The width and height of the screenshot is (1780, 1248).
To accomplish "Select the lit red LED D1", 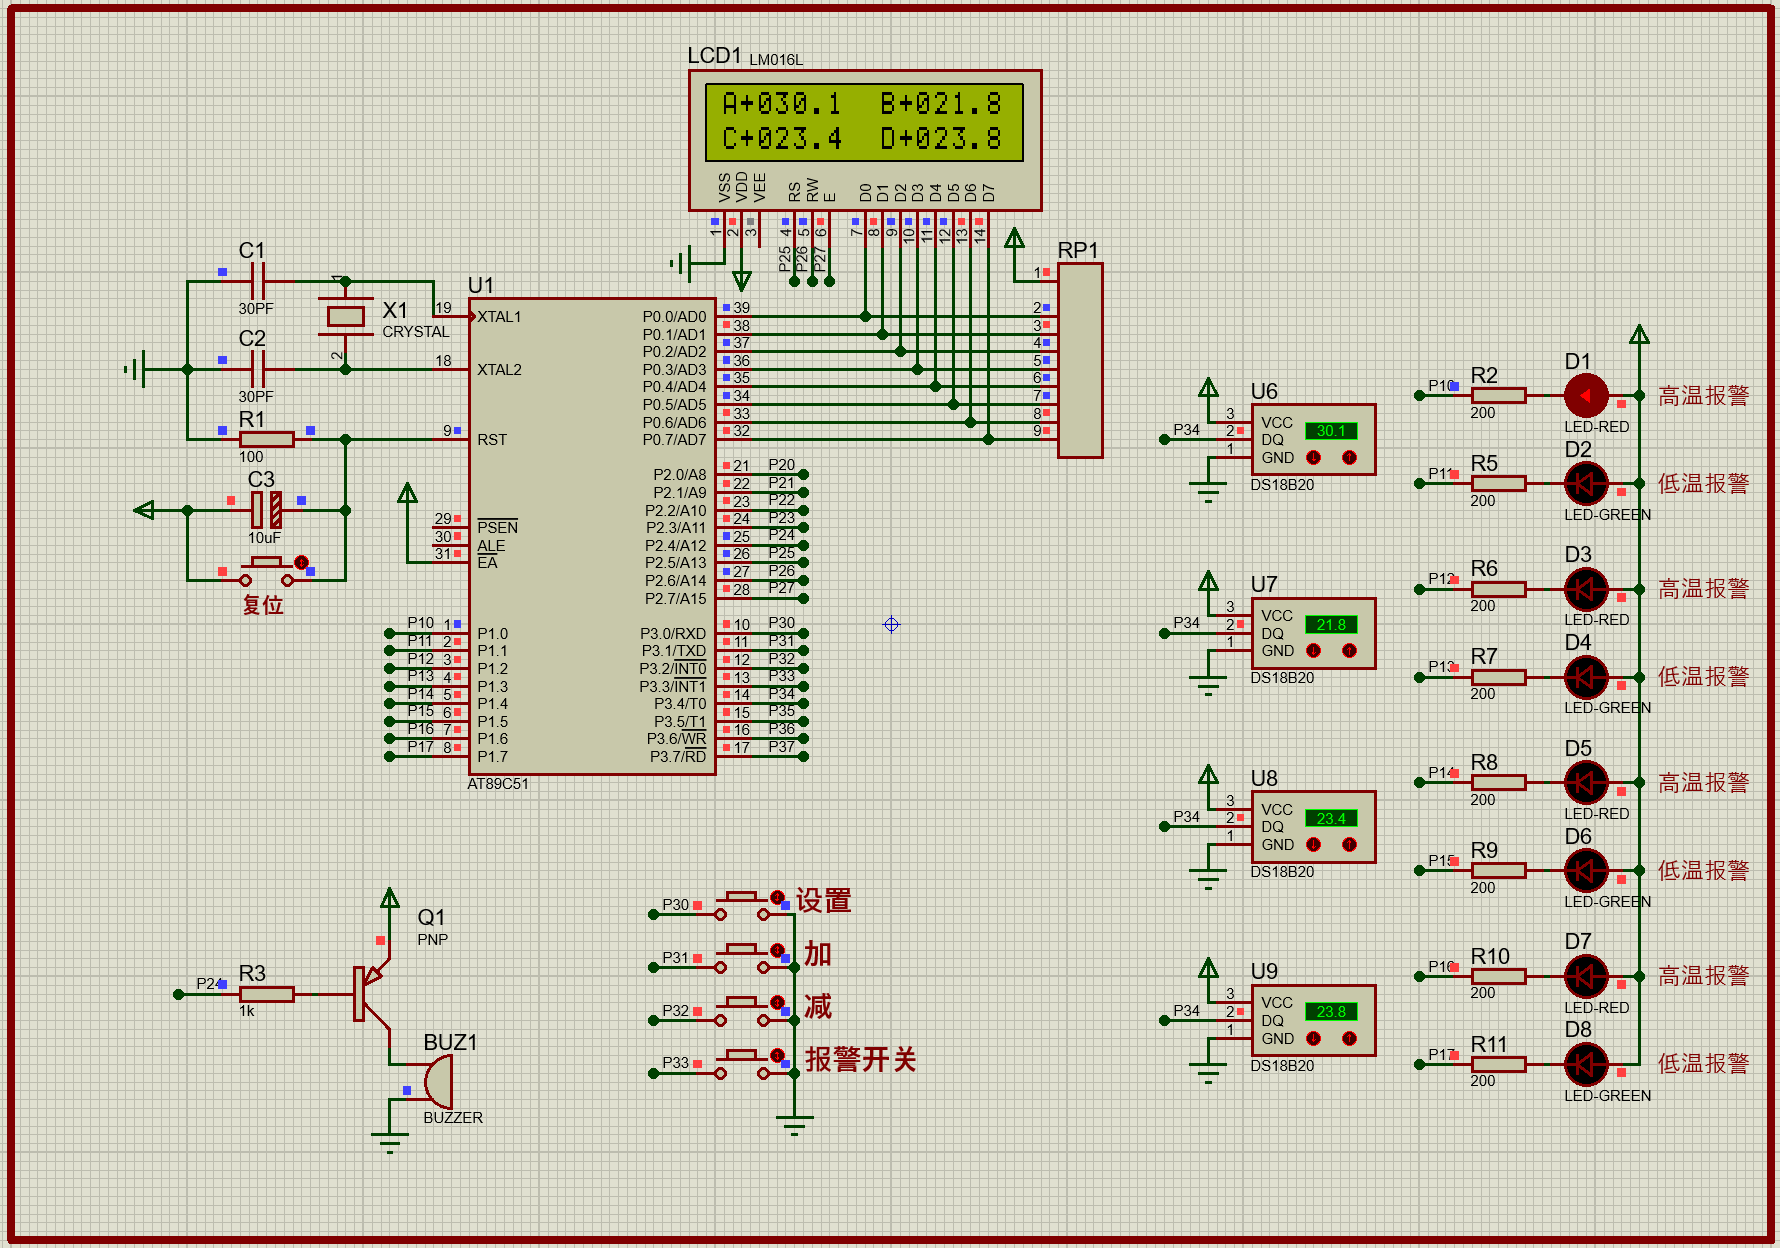I will pos(1586,396).
